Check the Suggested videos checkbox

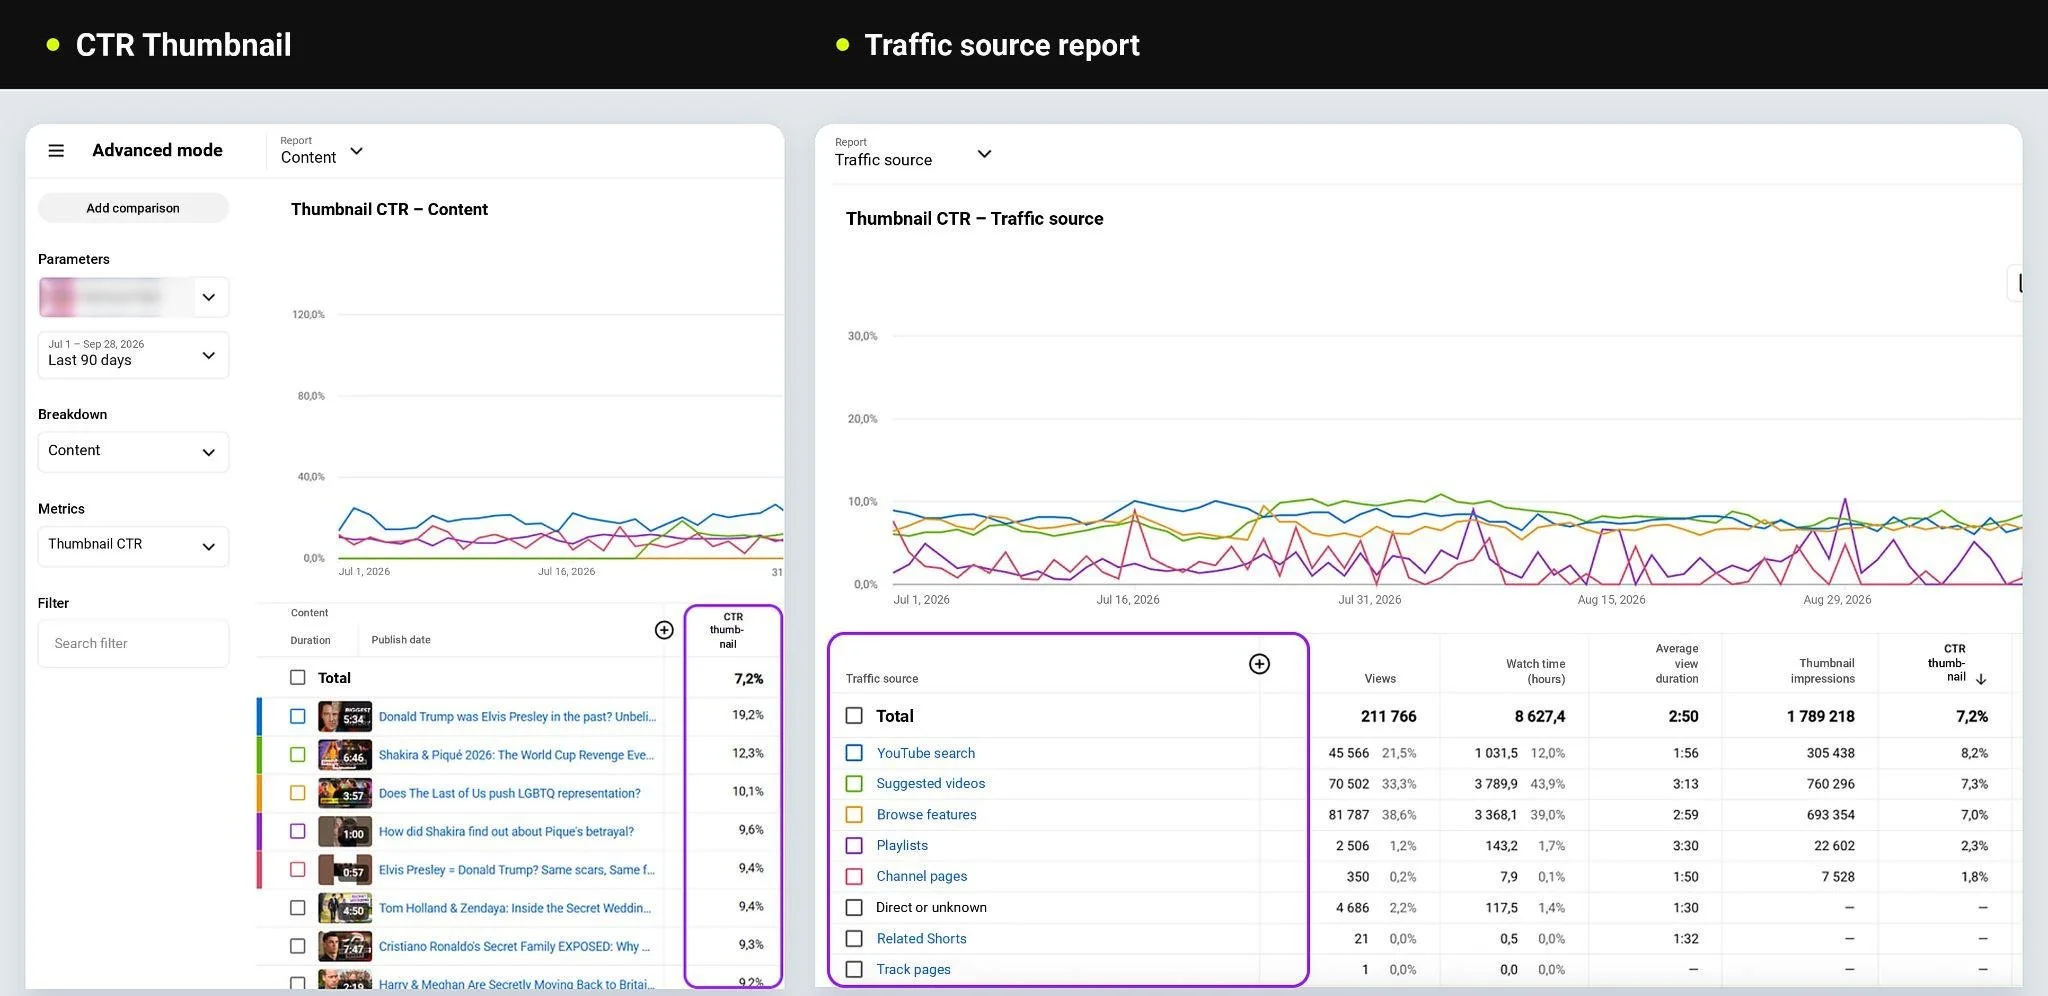click(854, 784)
